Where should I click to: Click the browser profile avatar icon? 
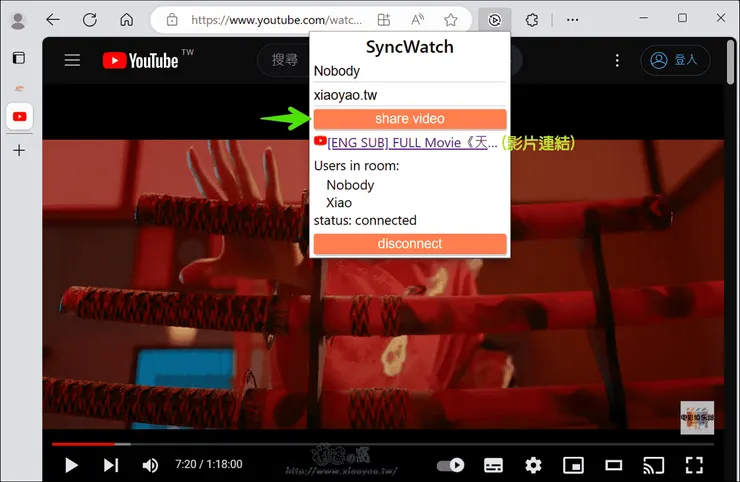18,20
